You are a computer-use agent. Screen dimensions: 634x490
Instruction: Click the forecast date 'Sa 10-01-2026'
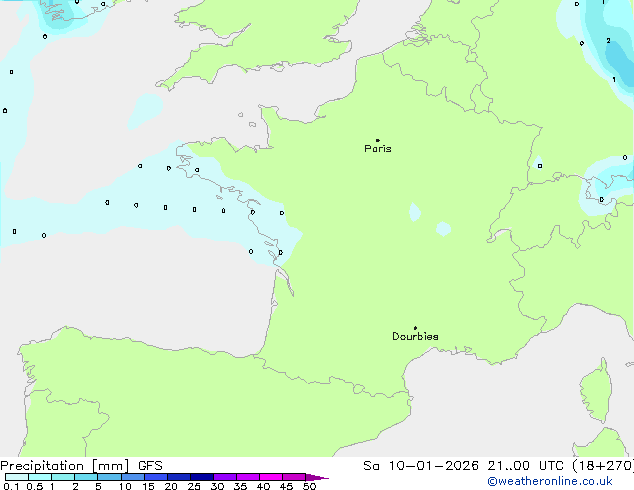click(421, 466)
